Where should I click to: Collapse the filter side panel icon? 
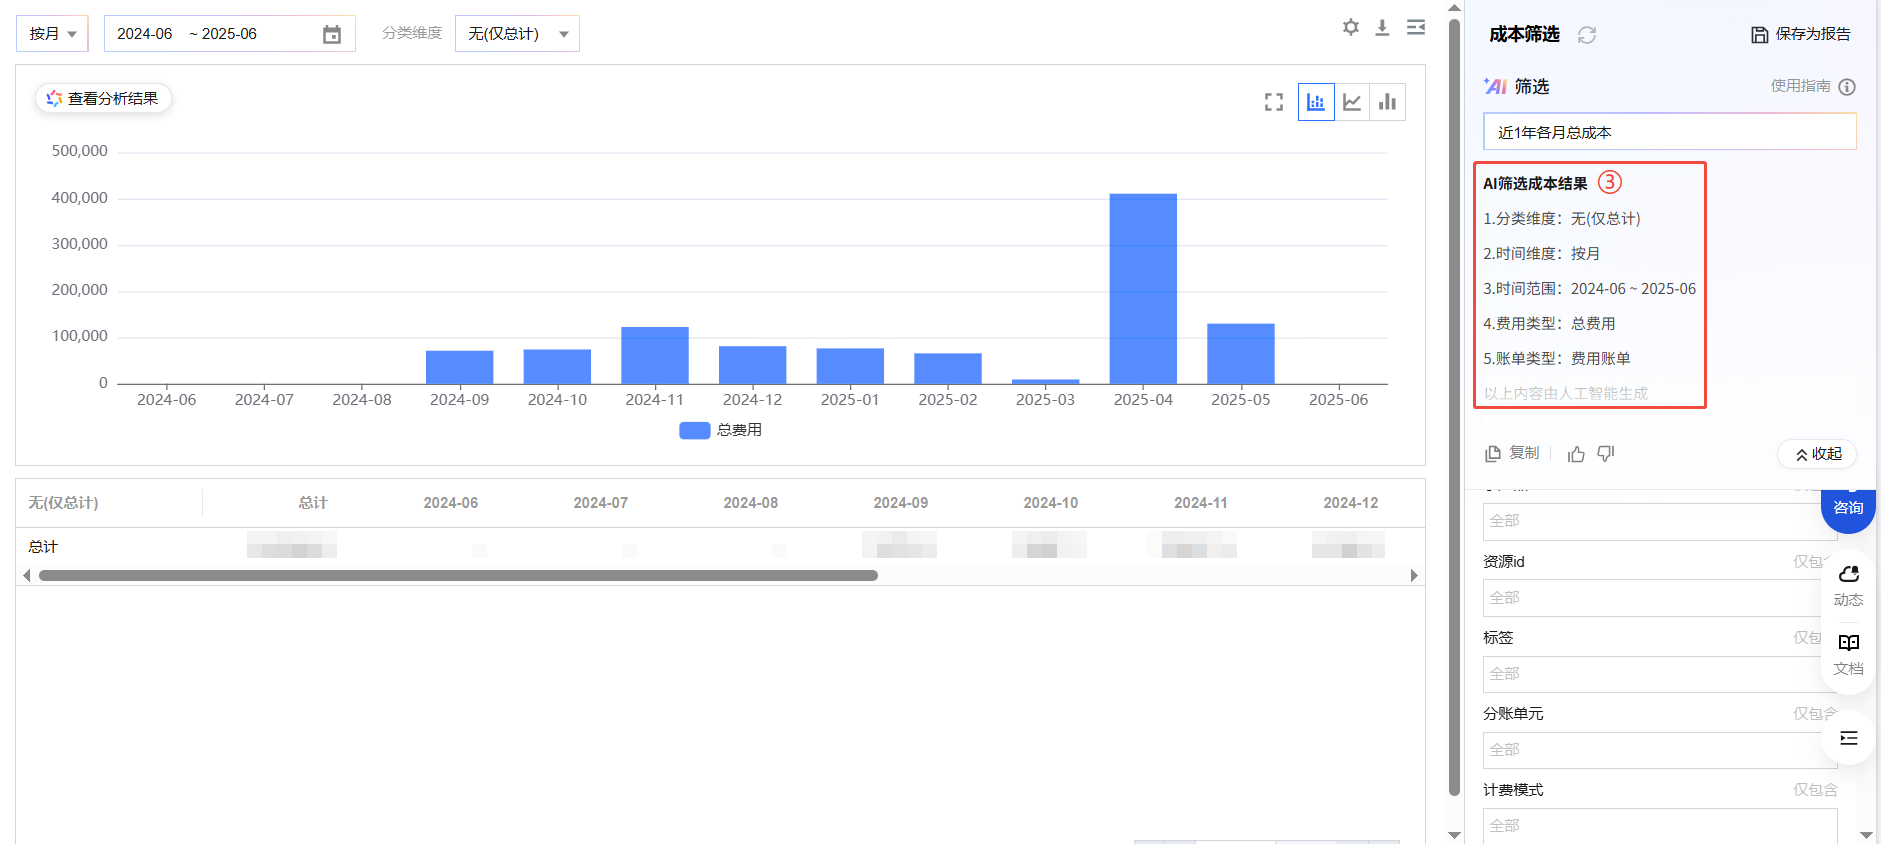(x=1416, y=28)
